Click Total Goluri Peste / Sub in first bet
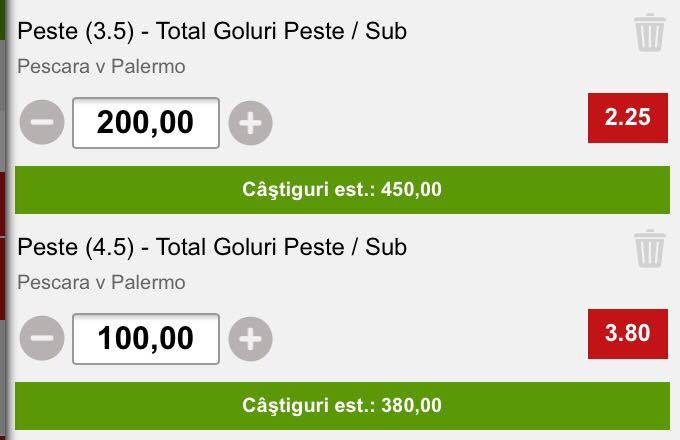 (281, 31)
